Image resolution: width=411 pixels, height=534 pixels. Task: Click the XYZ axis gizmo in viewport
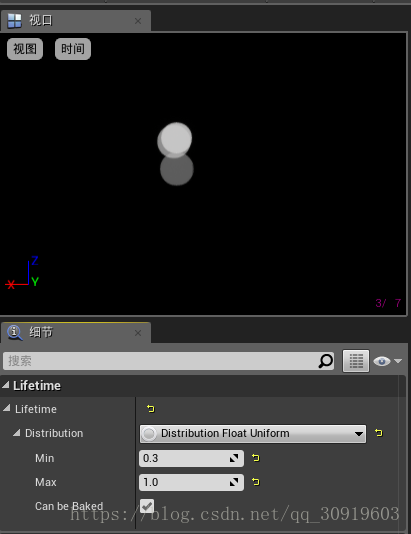click(x=22, y=273)
